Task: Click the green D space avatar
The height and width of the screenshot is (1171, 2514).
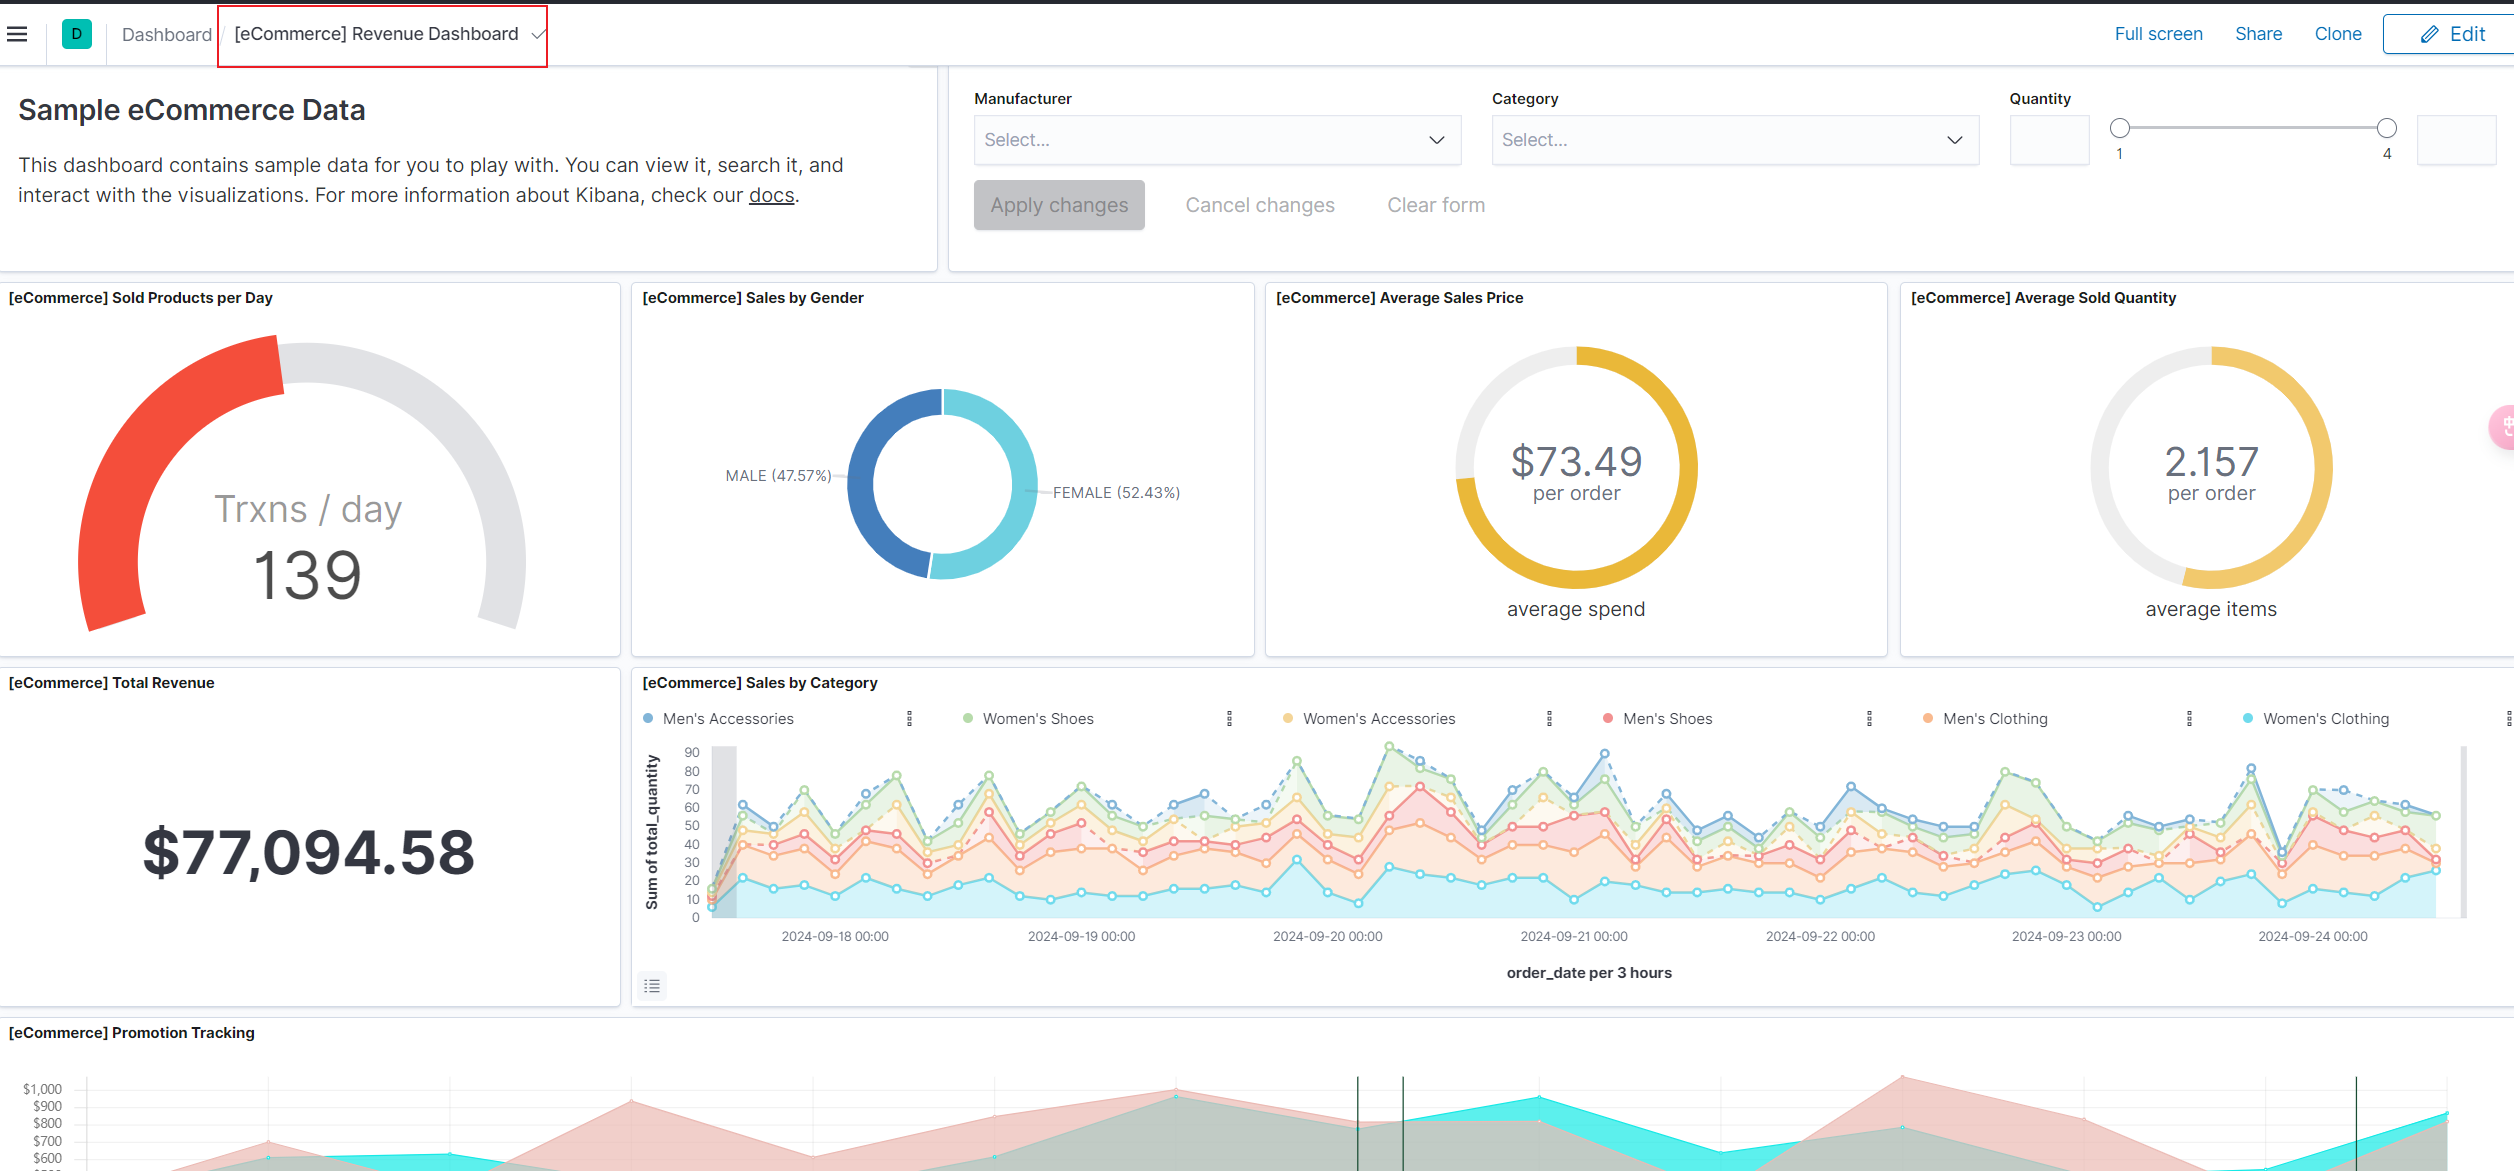Action: point(76,34)
